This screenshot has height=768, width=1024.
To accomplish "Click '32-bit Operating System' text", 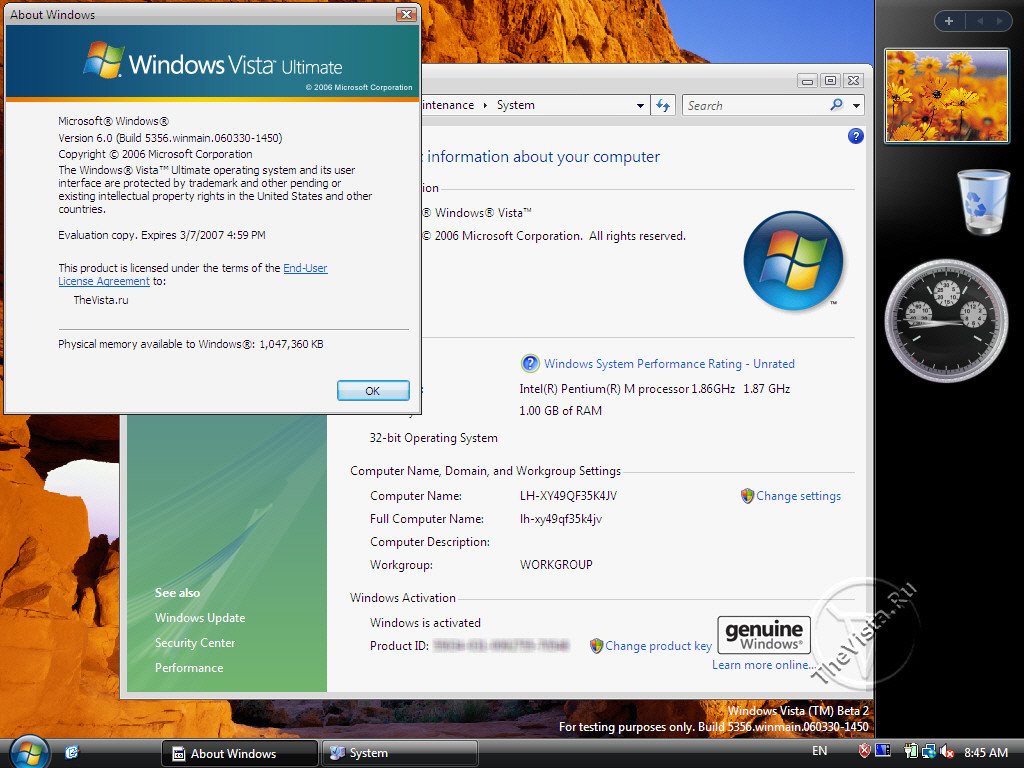I will click(434, 438).
